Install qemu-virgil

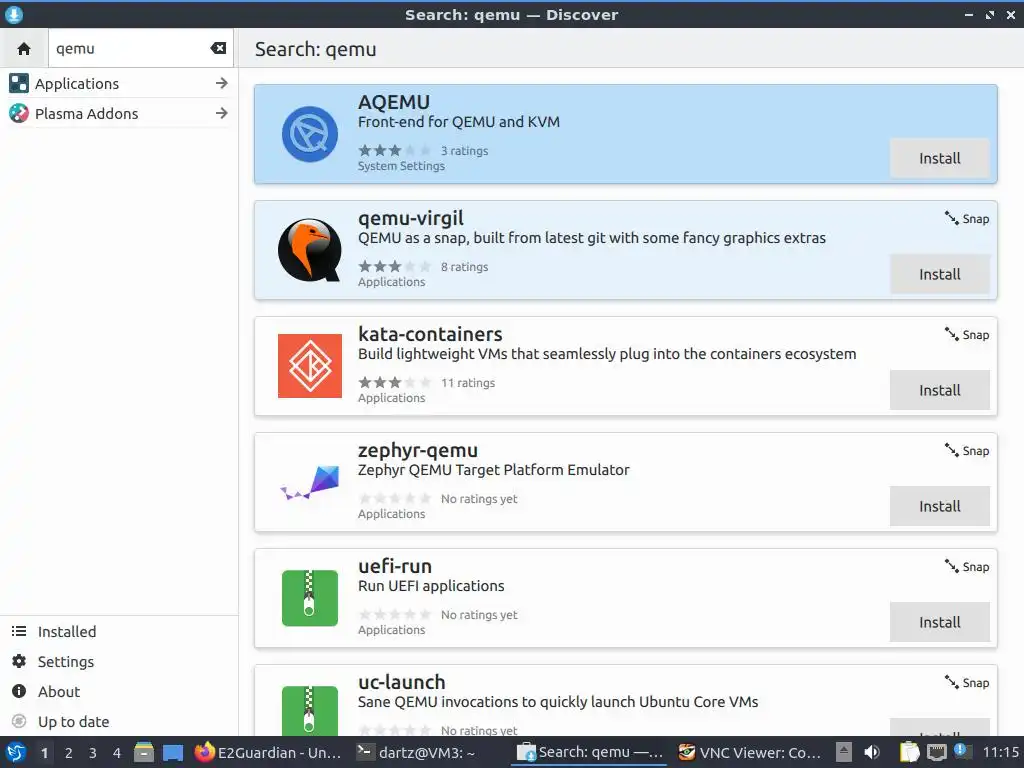[x=939, y=274]
